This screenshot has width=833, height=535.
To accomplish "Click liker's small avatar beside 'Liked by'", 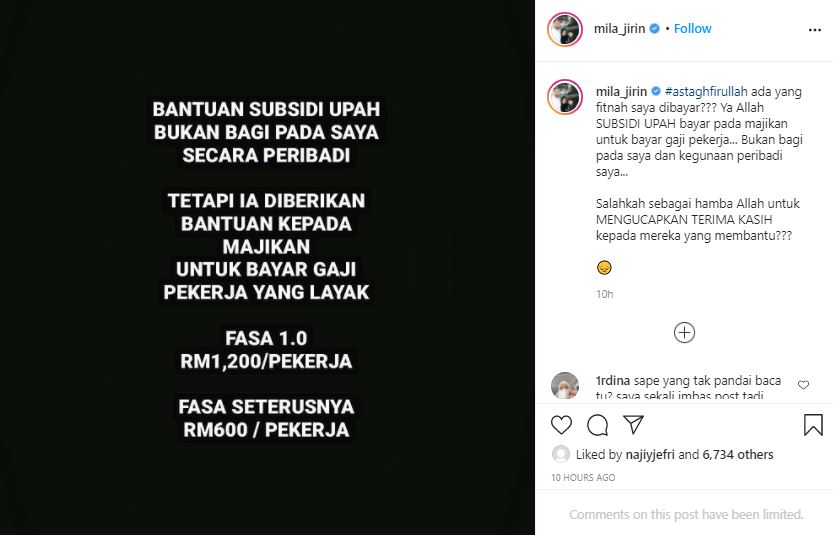I will (560, 454).
